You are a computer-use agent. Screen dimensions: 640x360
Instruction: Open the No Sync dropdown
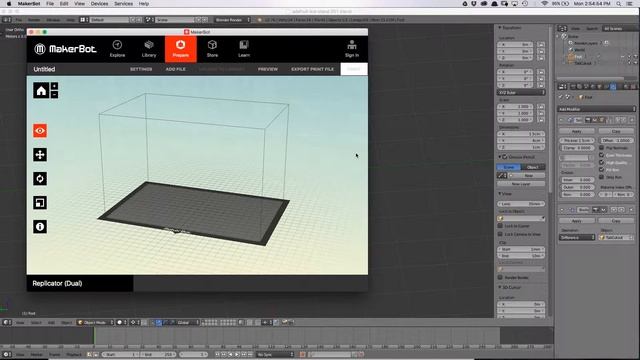coord(276,355)
